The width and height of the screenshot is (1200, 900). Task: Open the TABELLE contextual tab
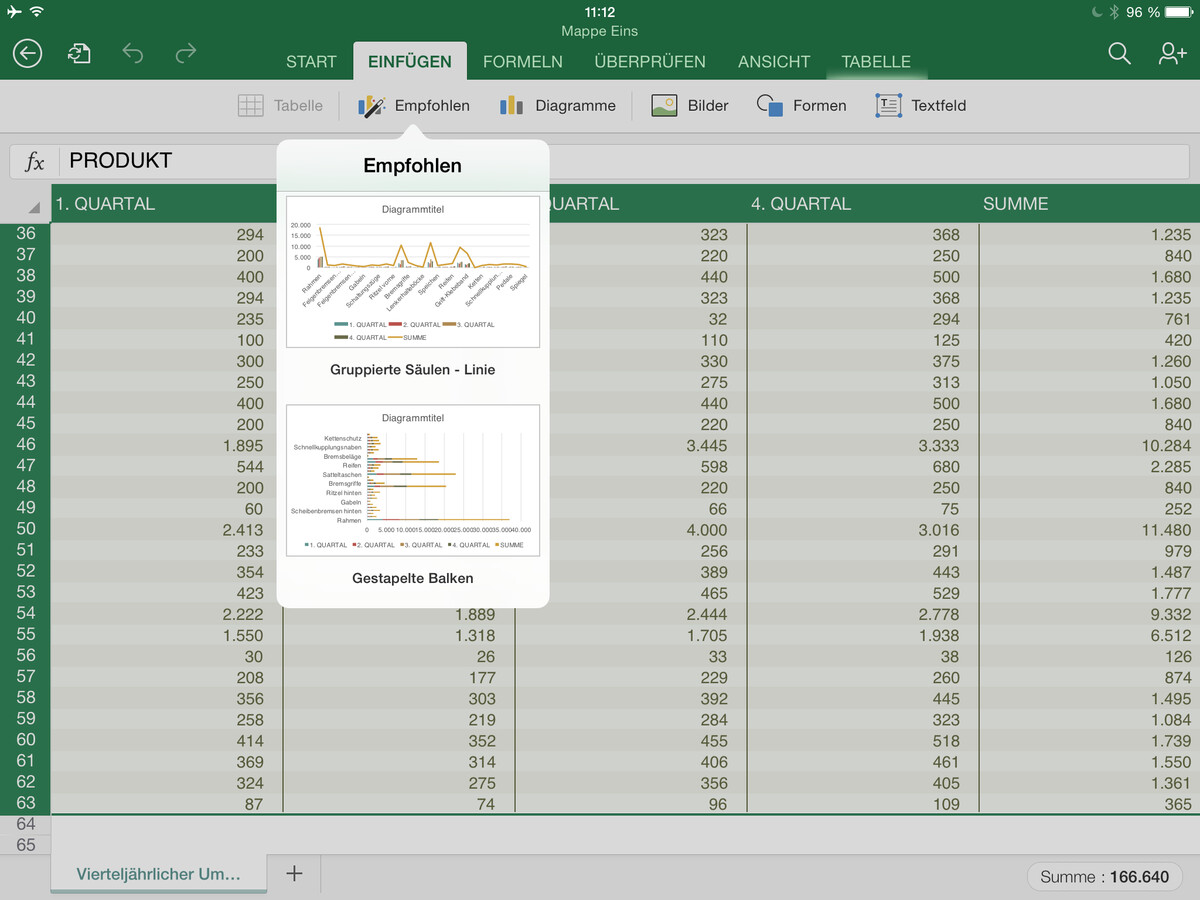tap(876, 61)
